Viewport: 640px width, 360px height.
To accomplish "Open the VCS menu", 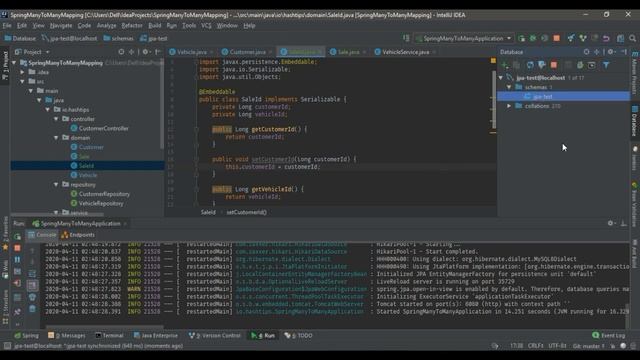I will [206, 25].
